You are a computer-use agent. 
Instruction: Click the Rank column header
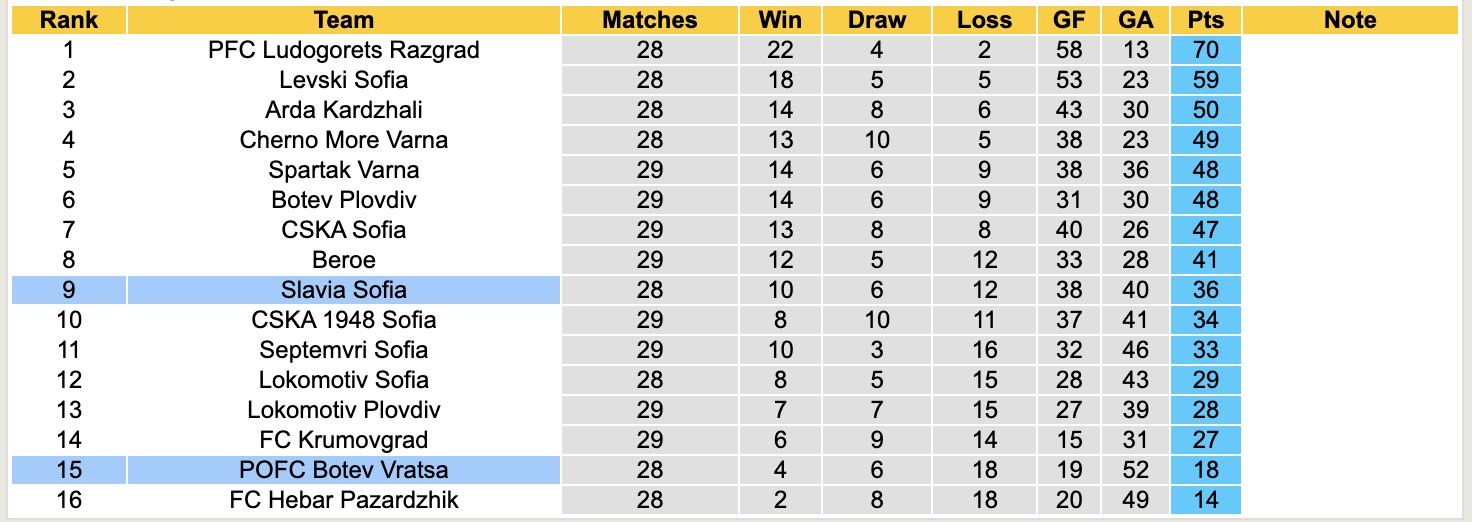coord(68,20)
